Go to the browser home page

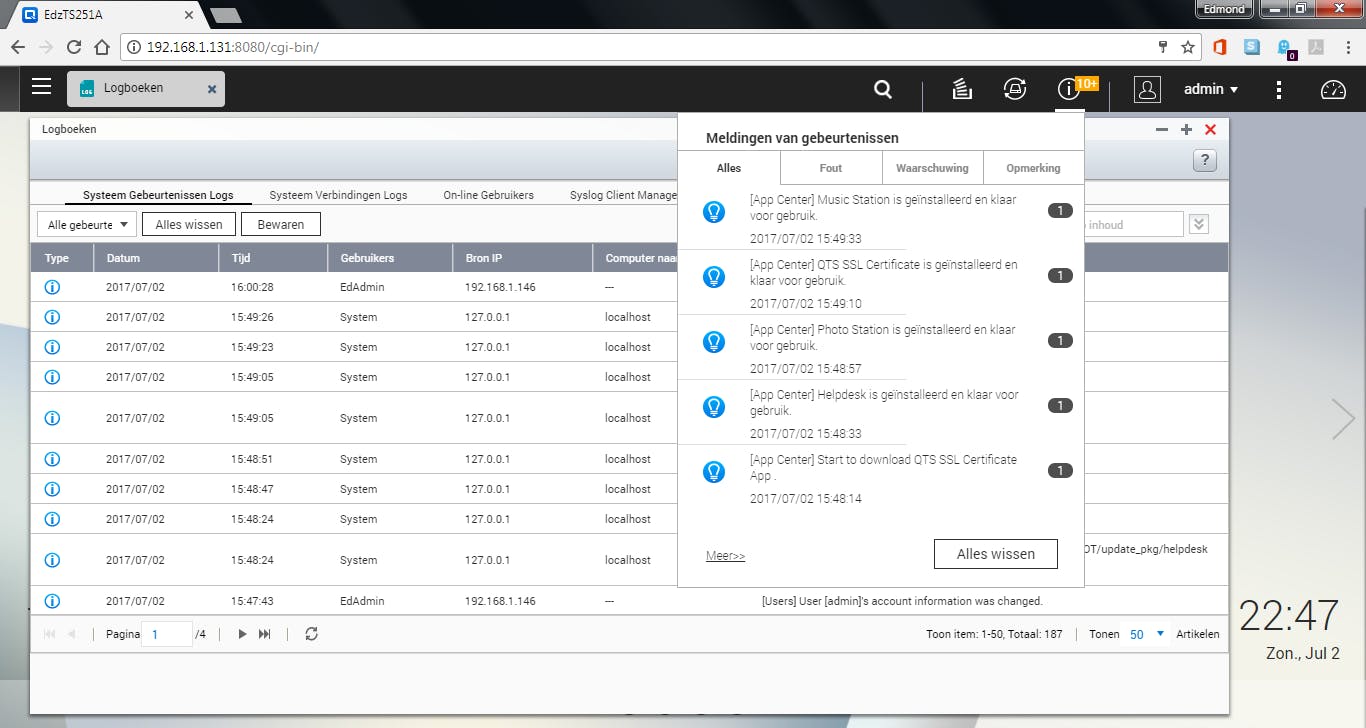pyautogui.click(x=101, y=47)
